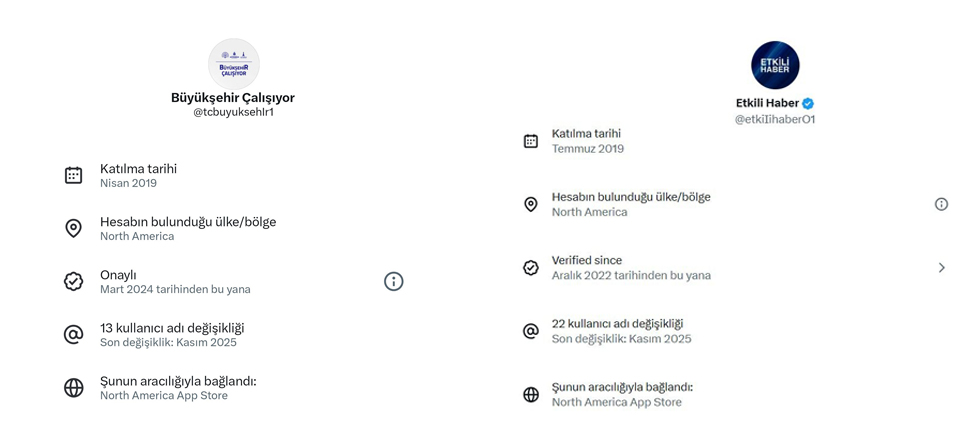Click the Verified since badge icon
Viewport: 975px width, 448px height.
[x=531, y=267]
